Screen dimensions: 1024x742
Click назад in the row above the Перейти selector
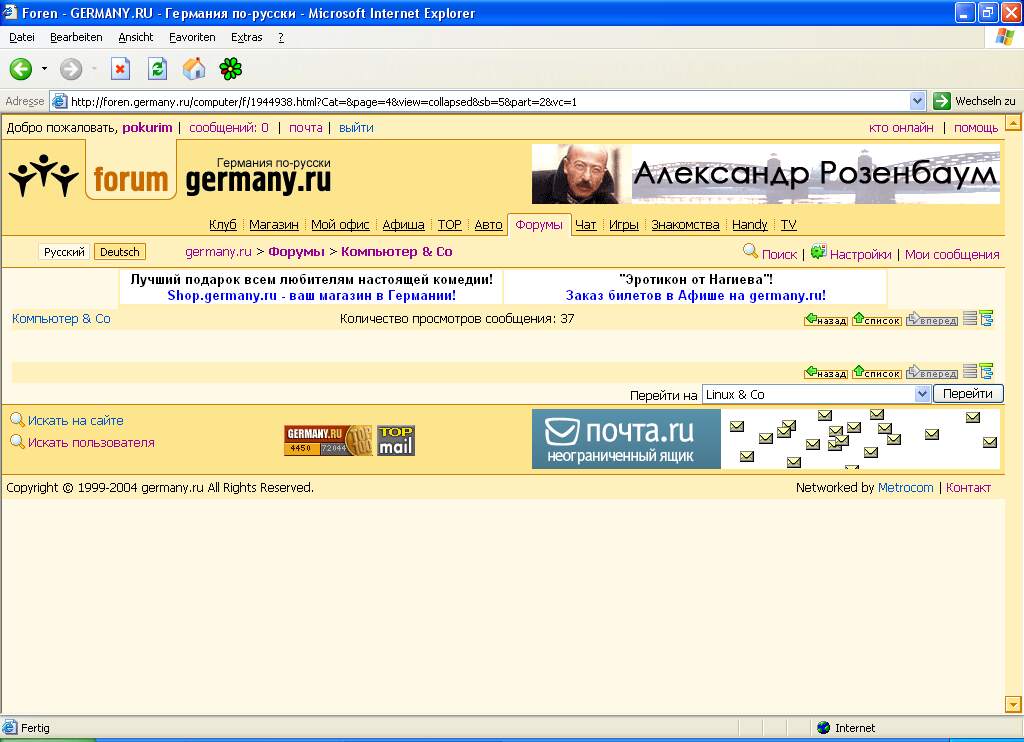click(826, 372)
